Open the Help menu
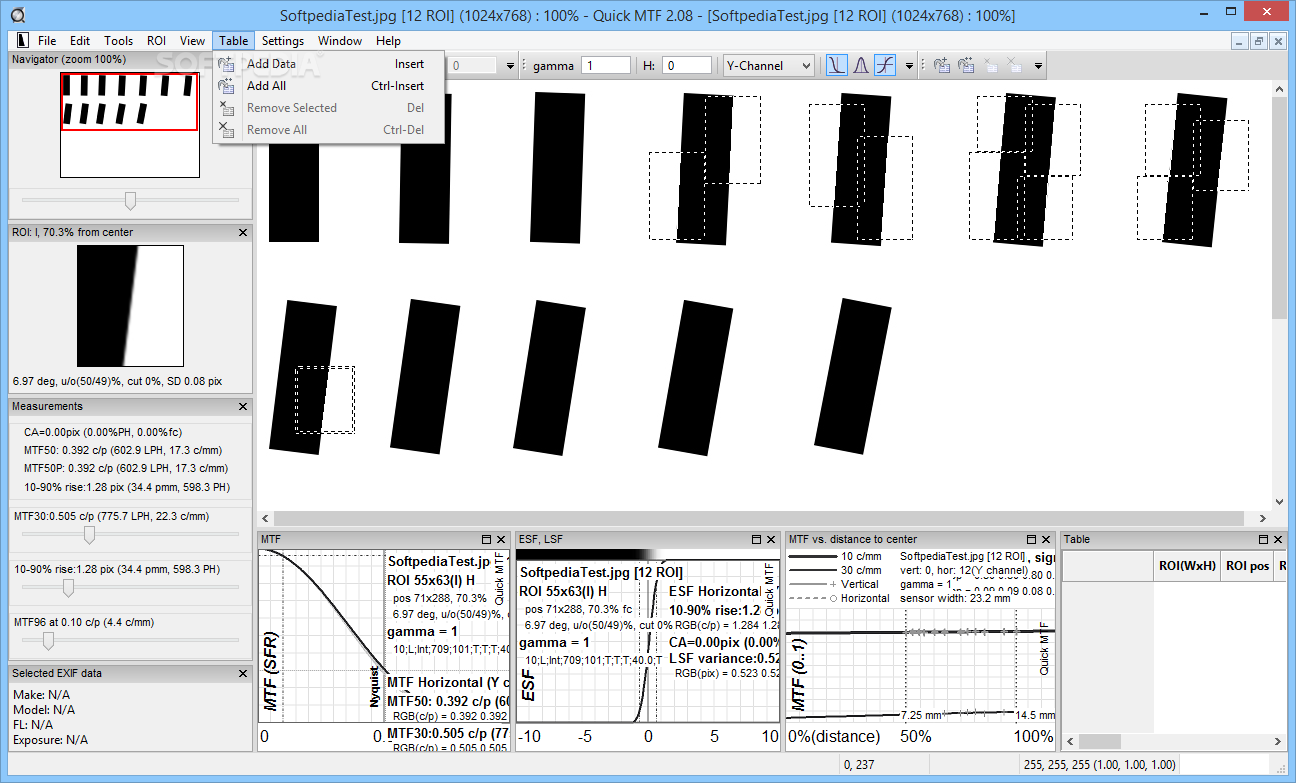The image size is (1296, 783). (389, 41)
